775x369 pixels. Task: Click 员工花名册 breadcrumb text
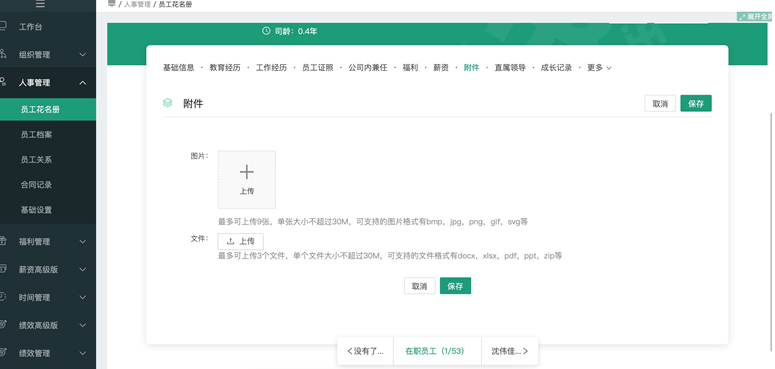(x=175, y=4)
